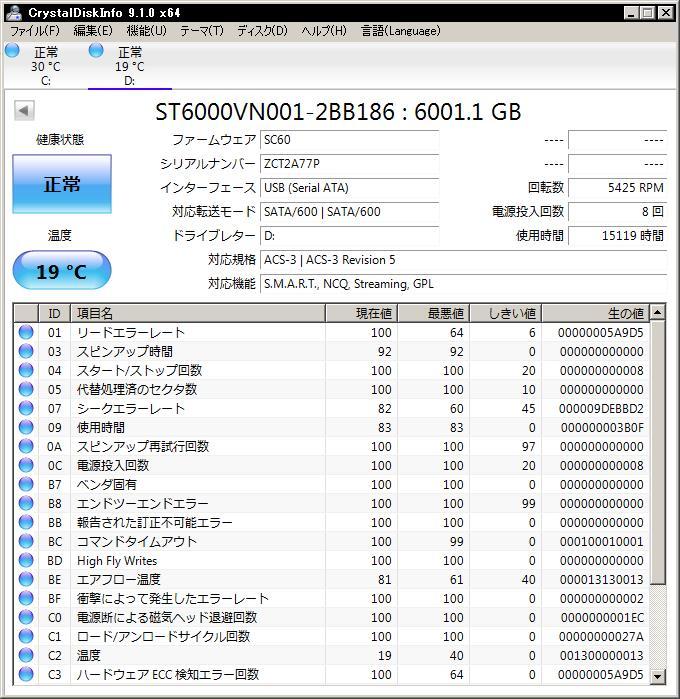Click raw value 000009DEBBD2 in row 07

tap(601, 408)
